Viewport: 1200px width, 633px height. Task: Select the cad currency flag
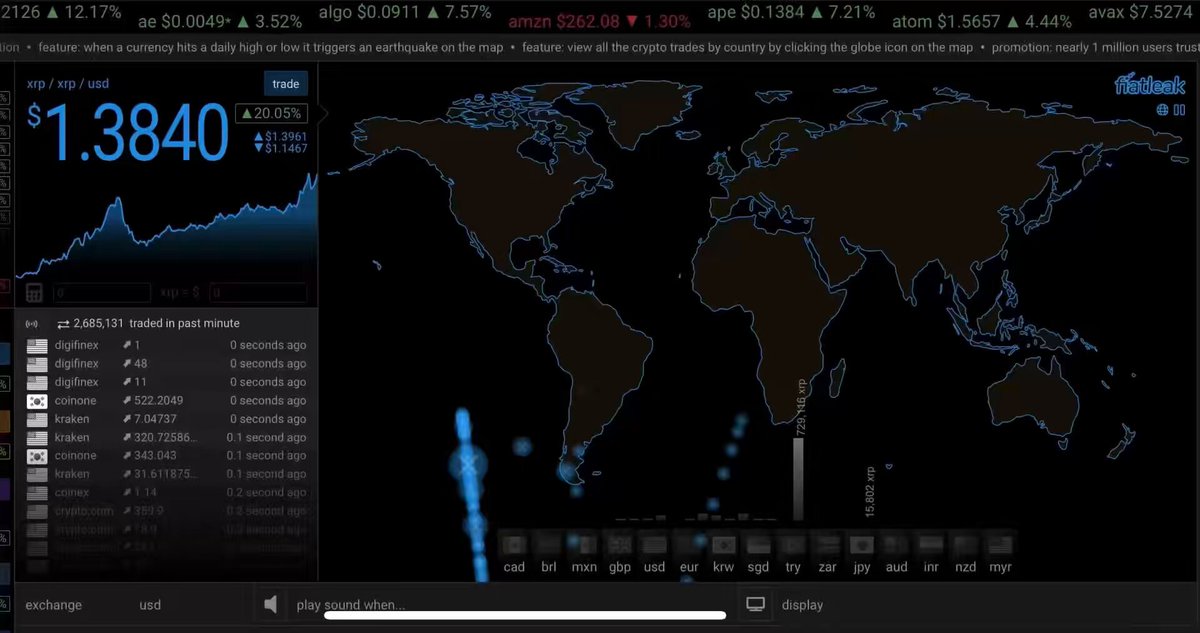click(x=514, y=546)
